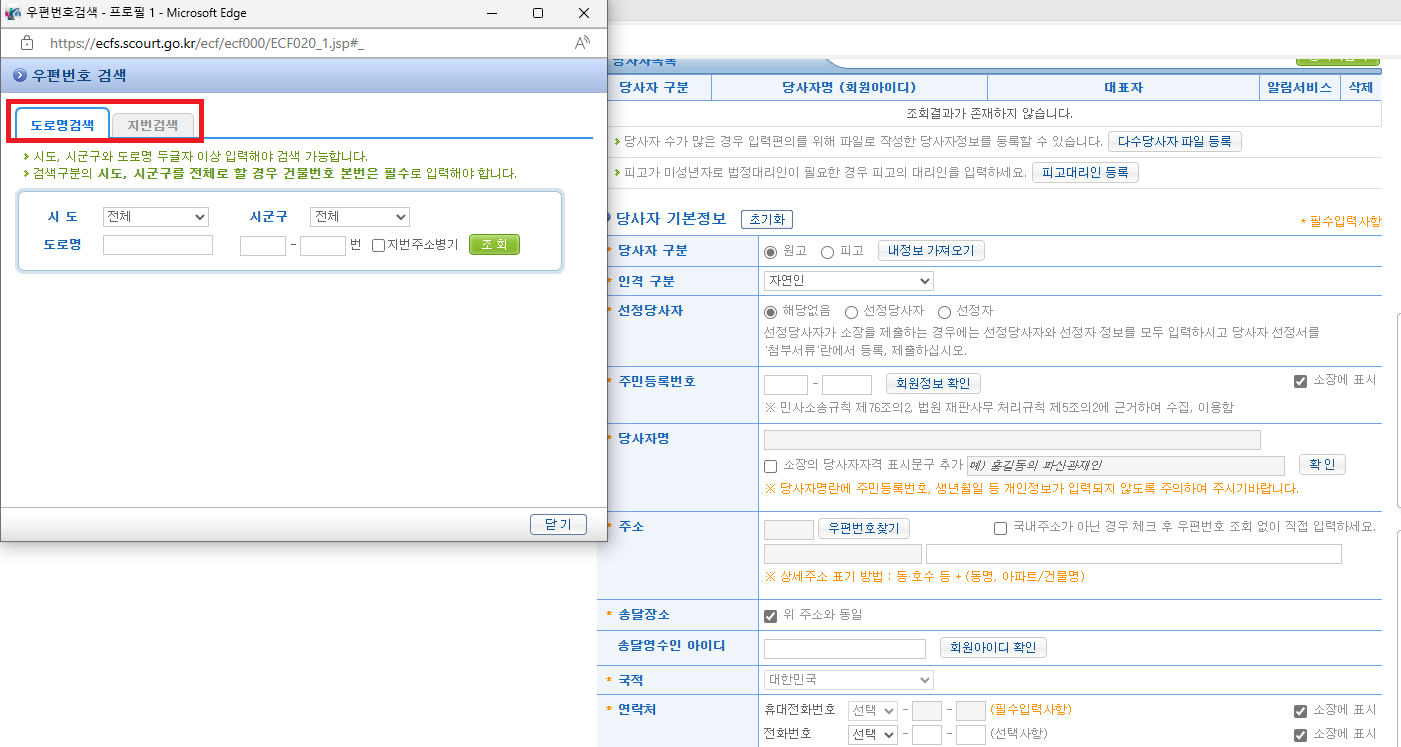Viewport: 1401px width, 747px height.
Task: Open the 국적 dropdown
Action: point(848,680)
